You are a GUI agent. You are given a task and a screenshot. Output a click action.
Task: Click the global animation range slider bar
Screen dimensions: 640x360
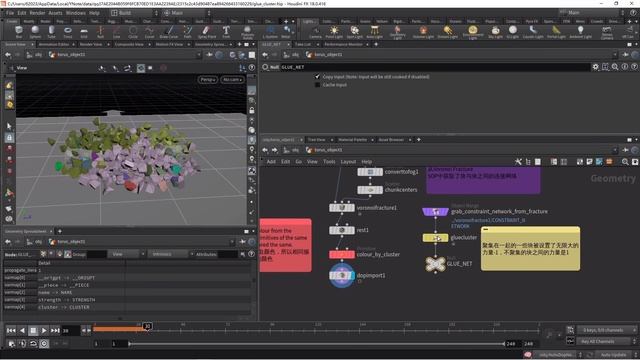click(x=317, y=344)
